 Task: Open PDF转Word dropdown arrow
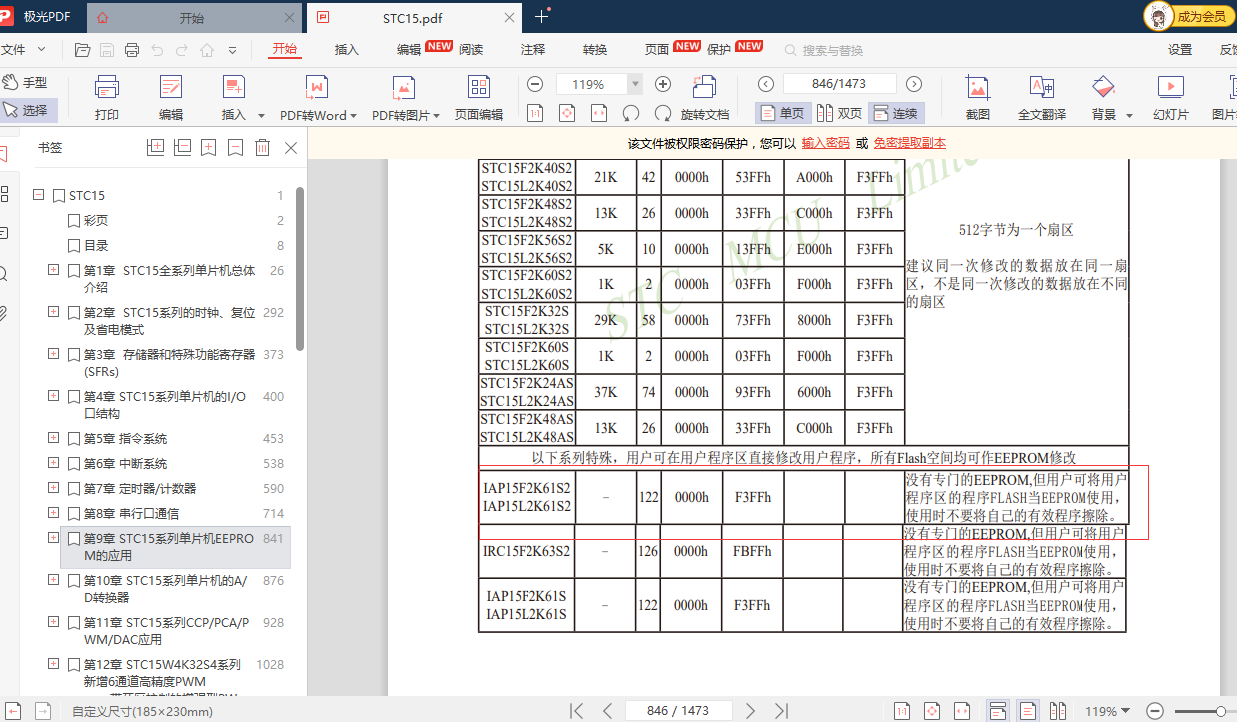pos(354,116)
